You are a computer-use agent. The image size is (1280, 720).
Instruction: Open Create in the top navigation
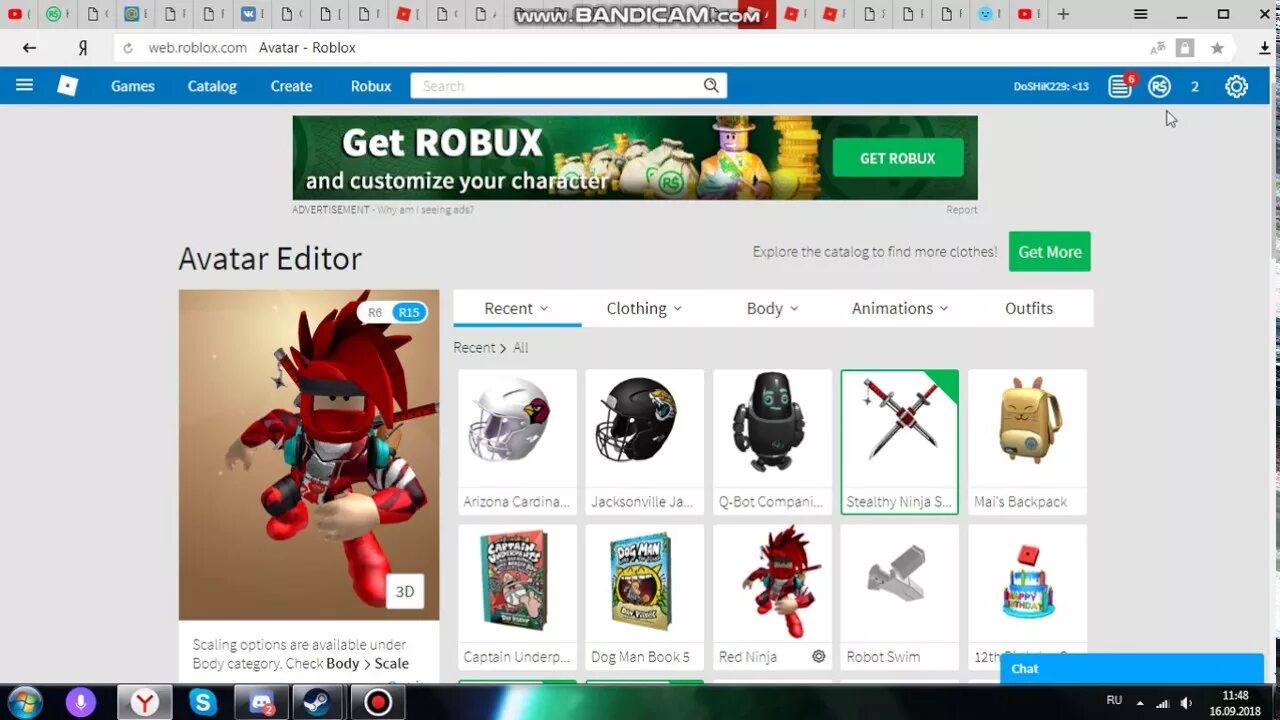point(291,86)
